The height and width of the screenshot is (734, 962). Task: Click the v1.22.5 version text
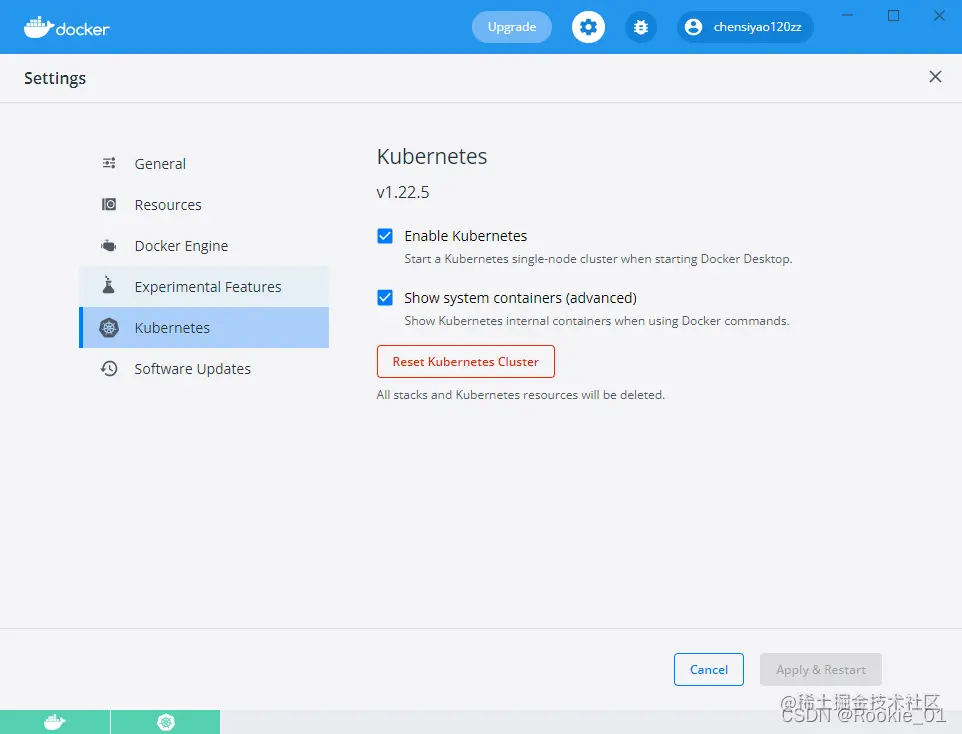(403, 192)
